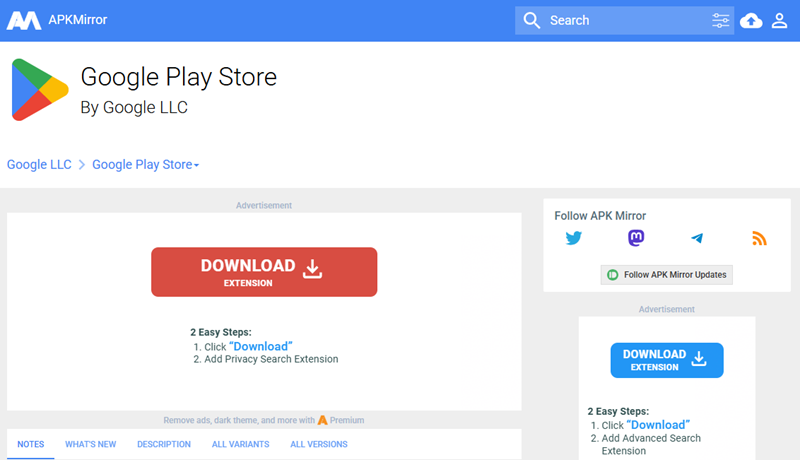Click the chevron separator after Google LLC
800x460 pixels.
click(82, 165)
